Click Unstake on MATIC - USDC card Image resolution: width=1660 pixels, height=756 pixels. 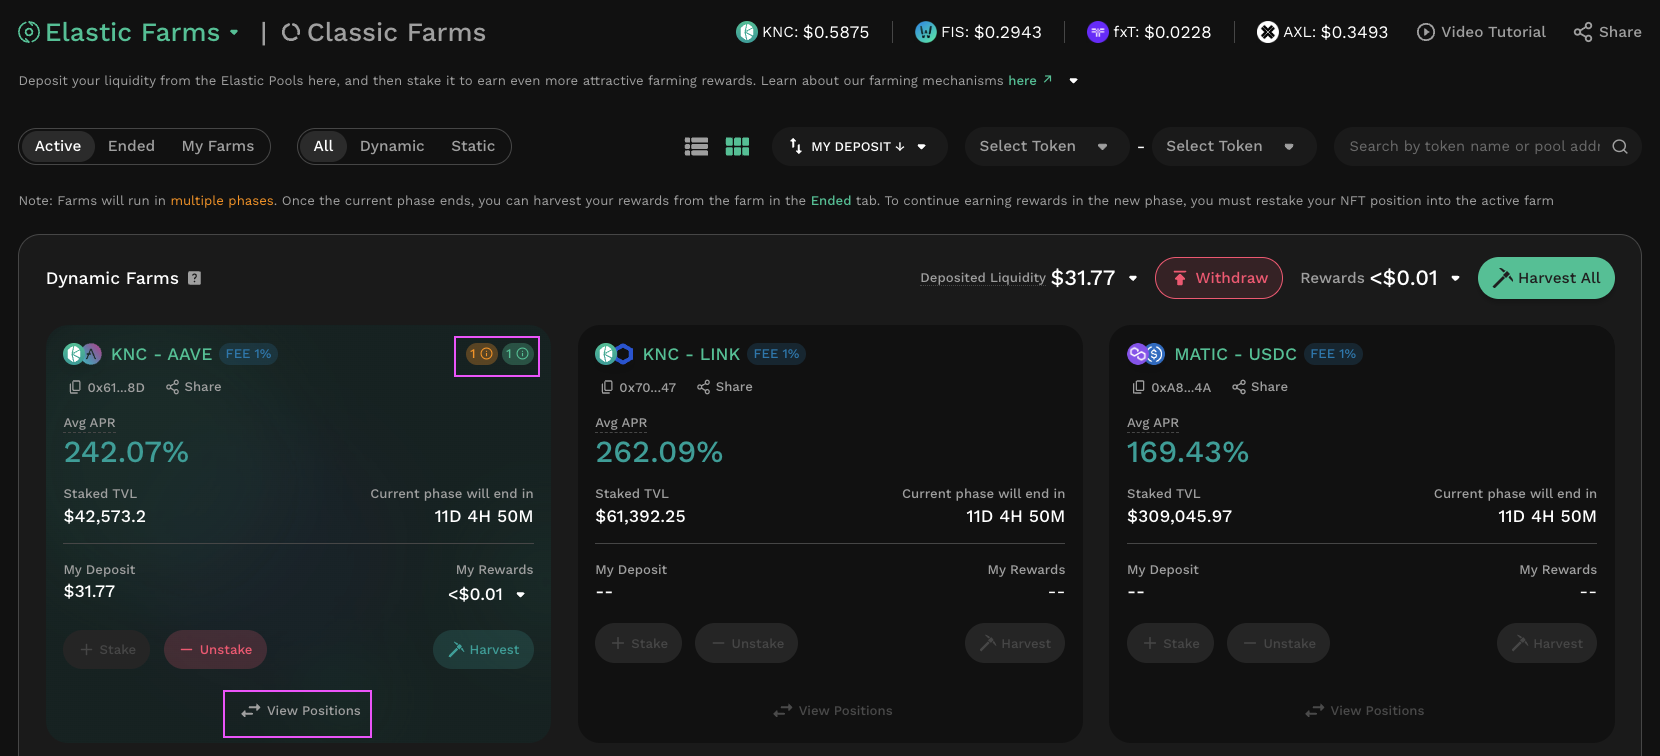[1279, 643]
